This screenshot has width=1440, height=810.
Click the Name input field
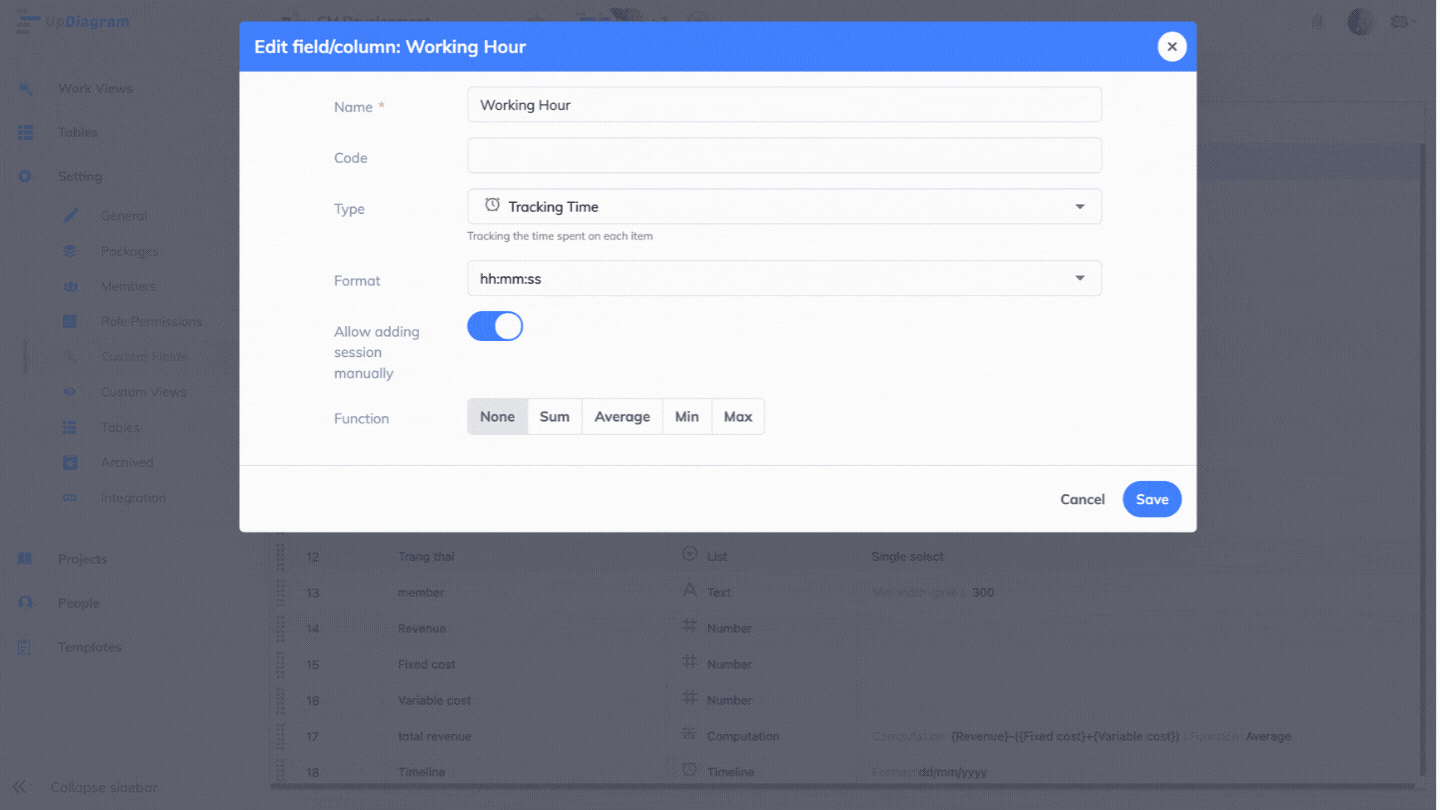point(784,105)
